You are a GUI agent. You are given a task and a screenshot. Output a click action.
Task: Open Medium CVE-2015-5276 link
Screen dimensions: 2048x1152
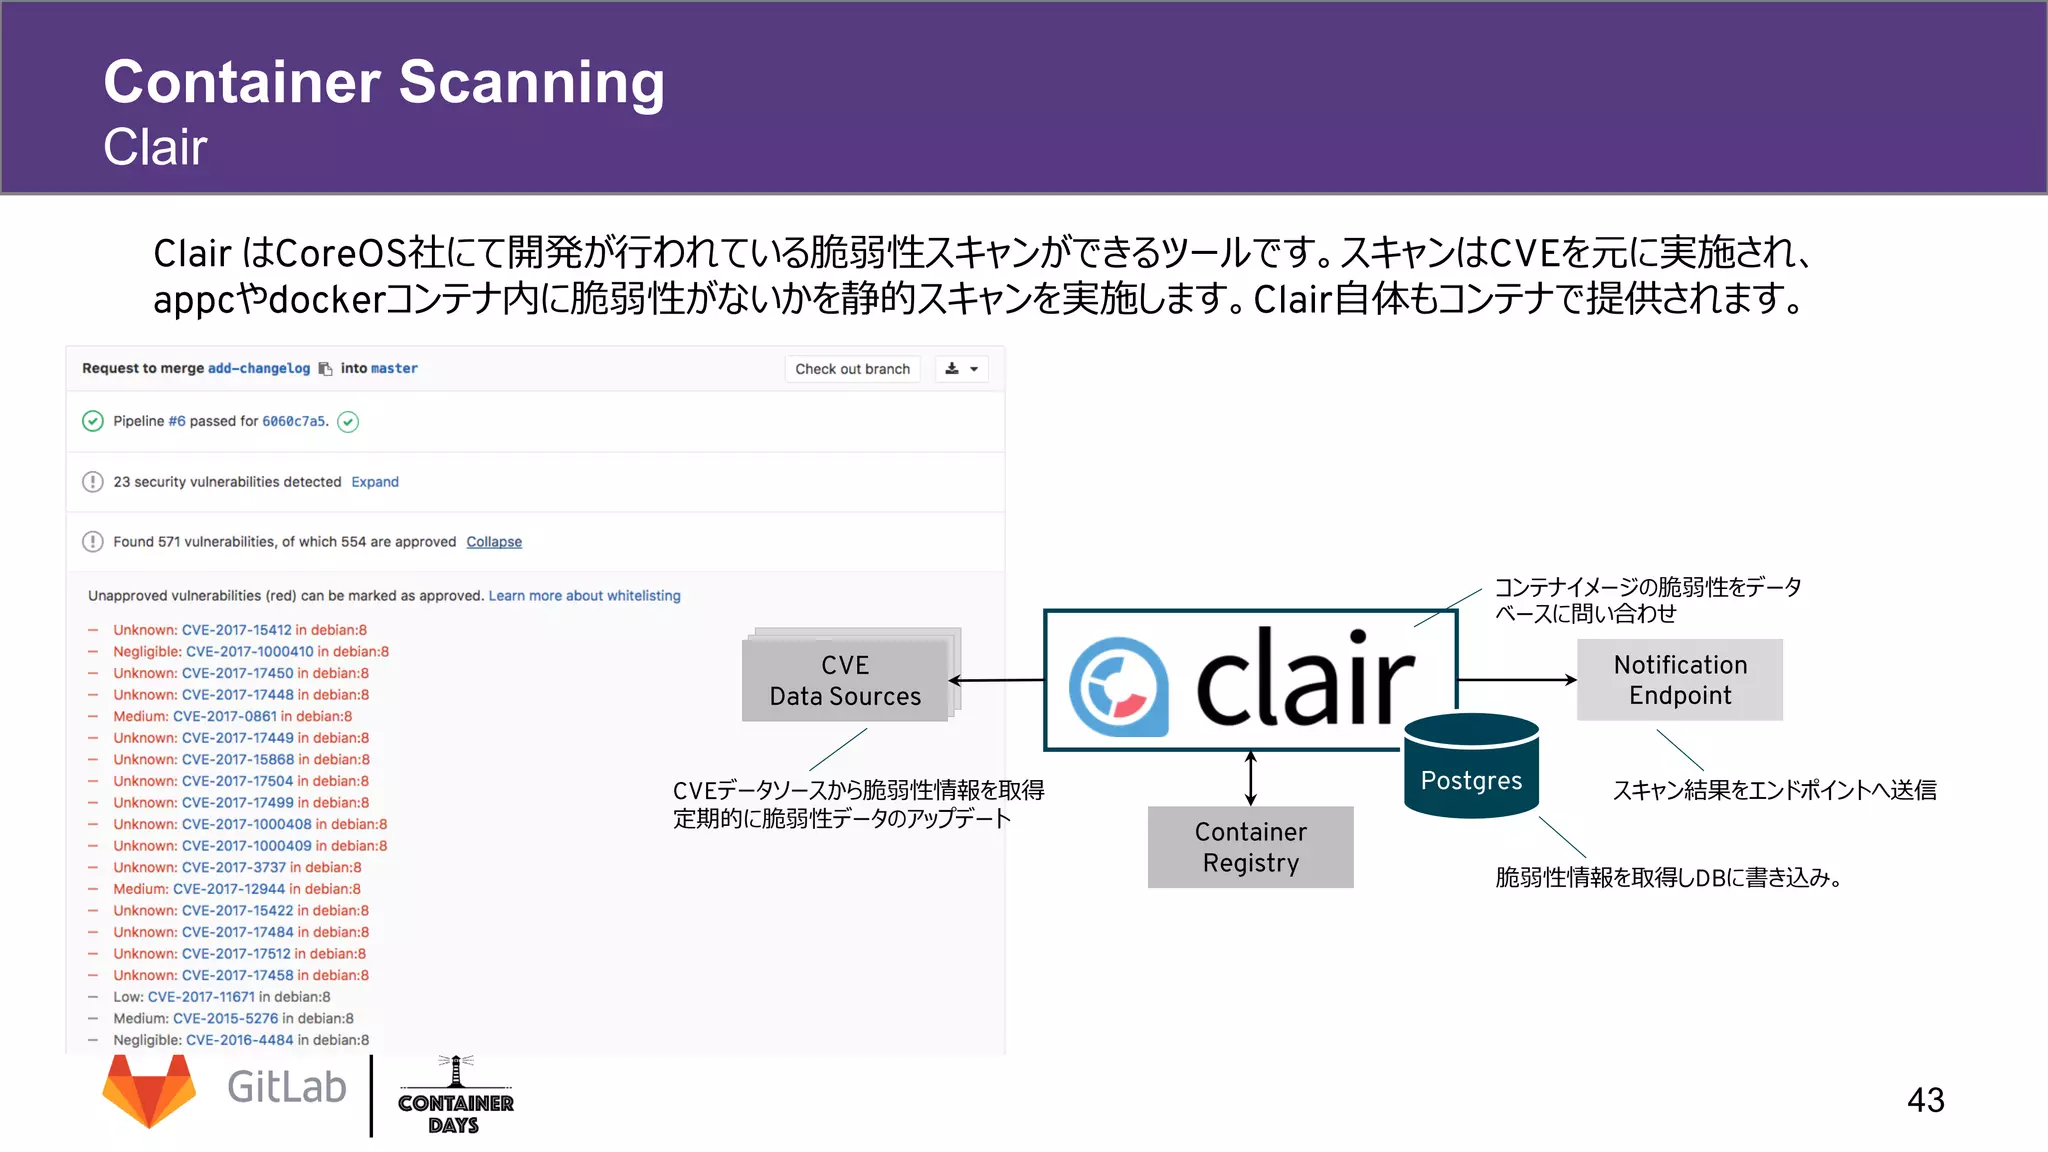(226, 1019)
